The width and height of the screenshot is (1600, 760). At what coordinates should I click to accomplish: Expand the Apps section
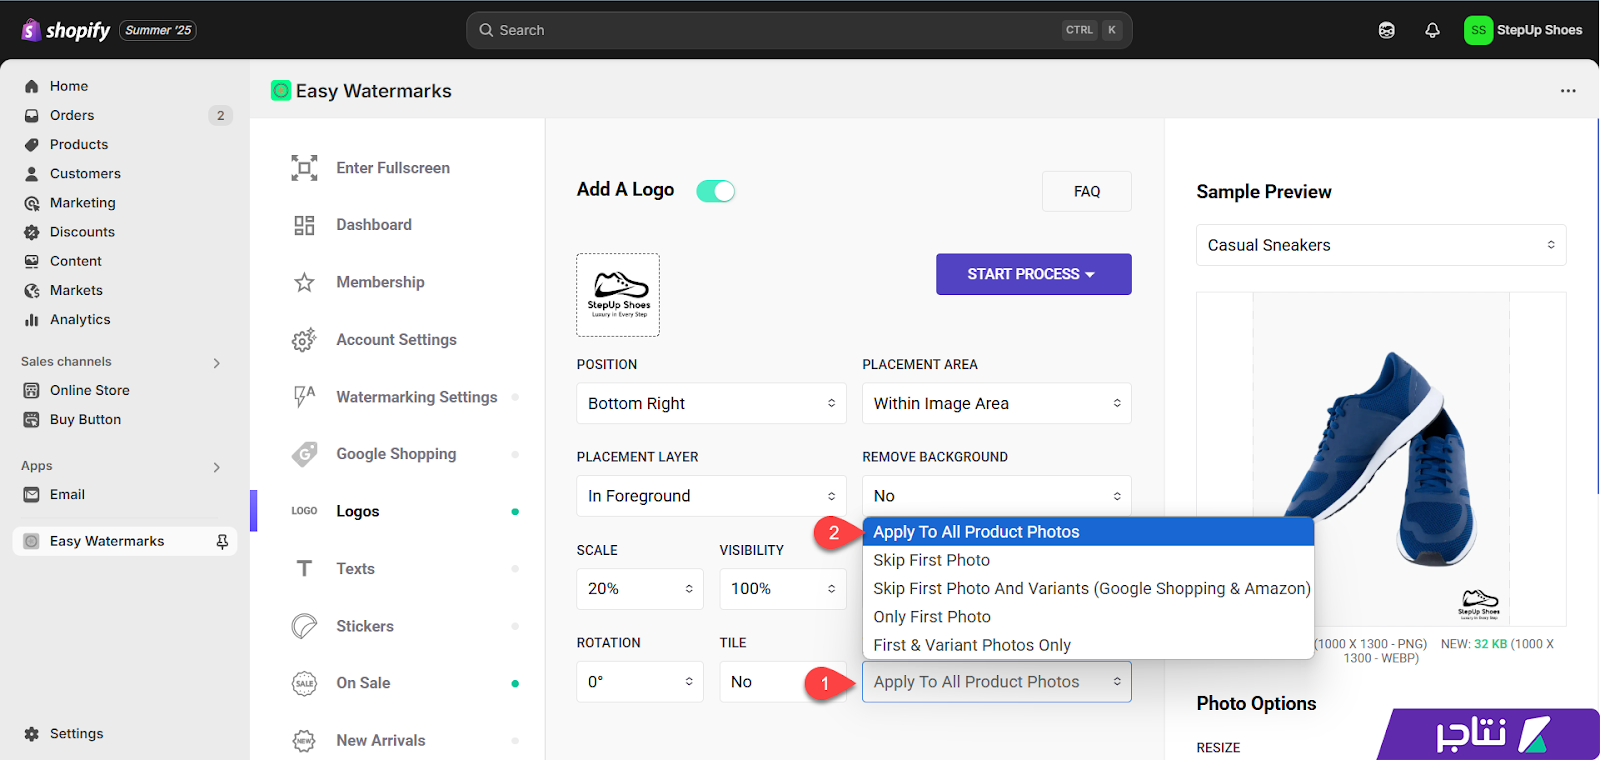[217, 467]
